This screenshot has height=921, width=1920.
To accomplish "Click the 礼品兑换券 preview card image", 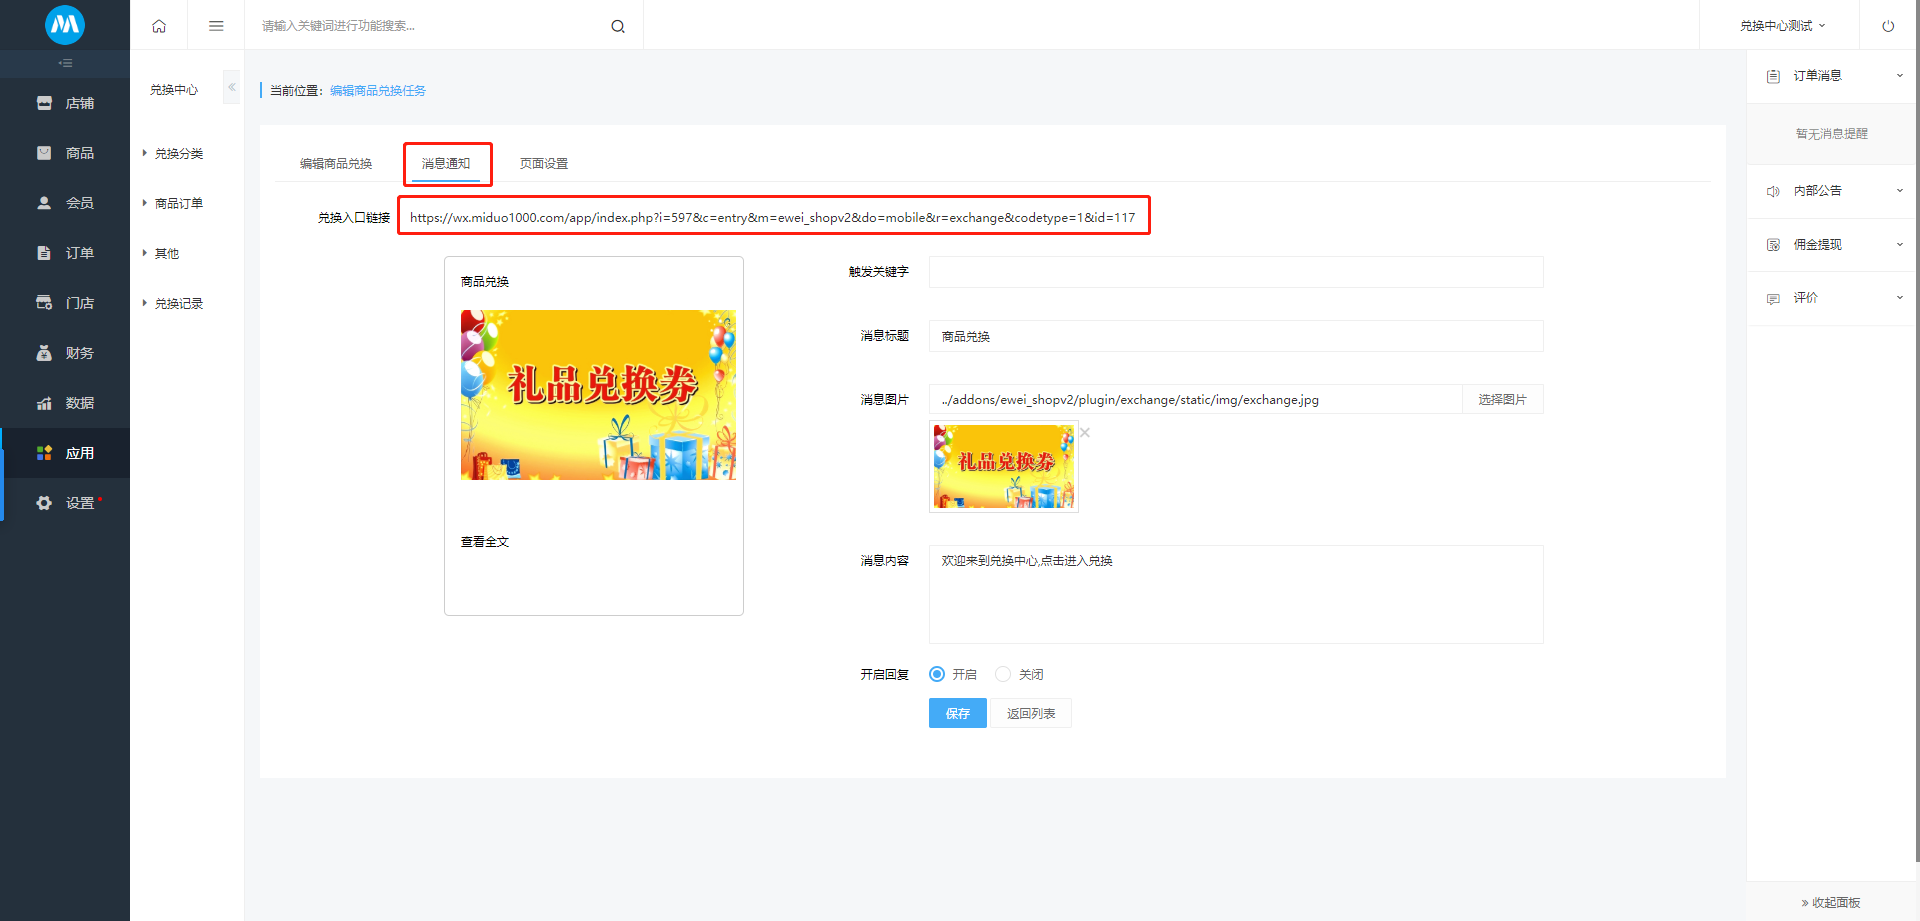I will click(x=598, y=395).
